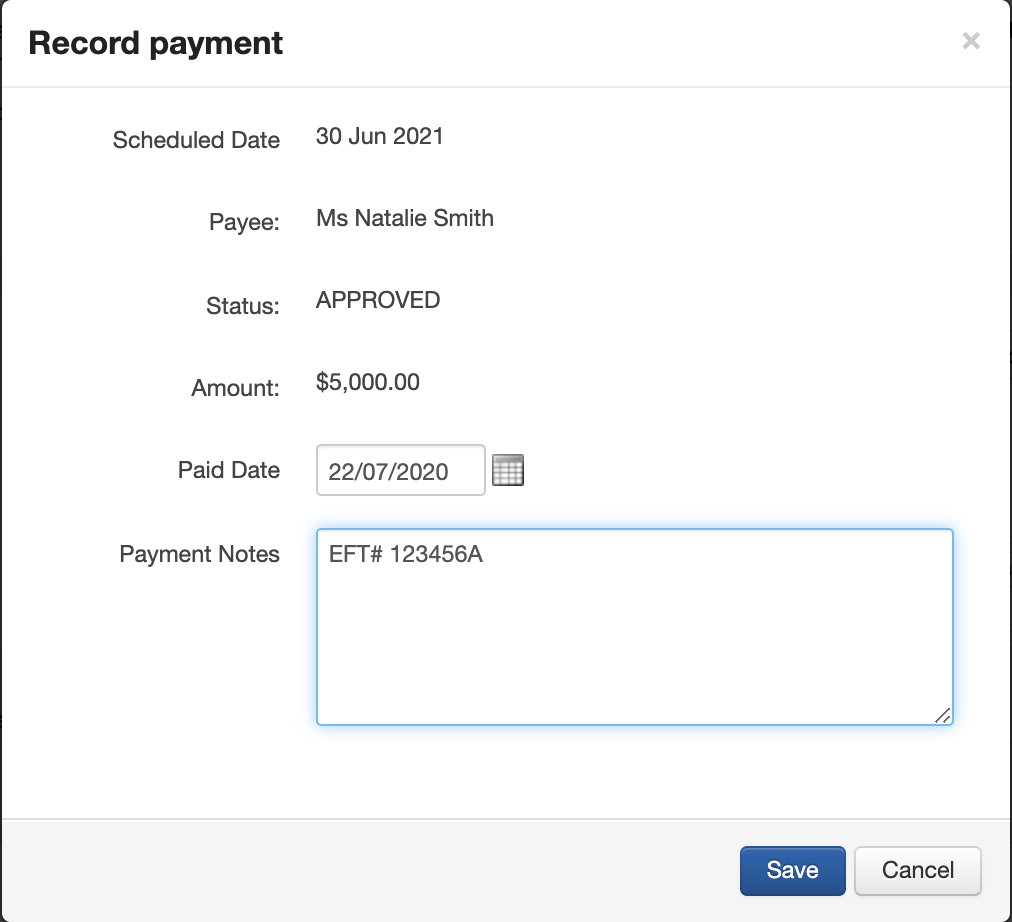Click the Payment Notes label
Viewport: 1012px width, 922px height.
point(199,554)
